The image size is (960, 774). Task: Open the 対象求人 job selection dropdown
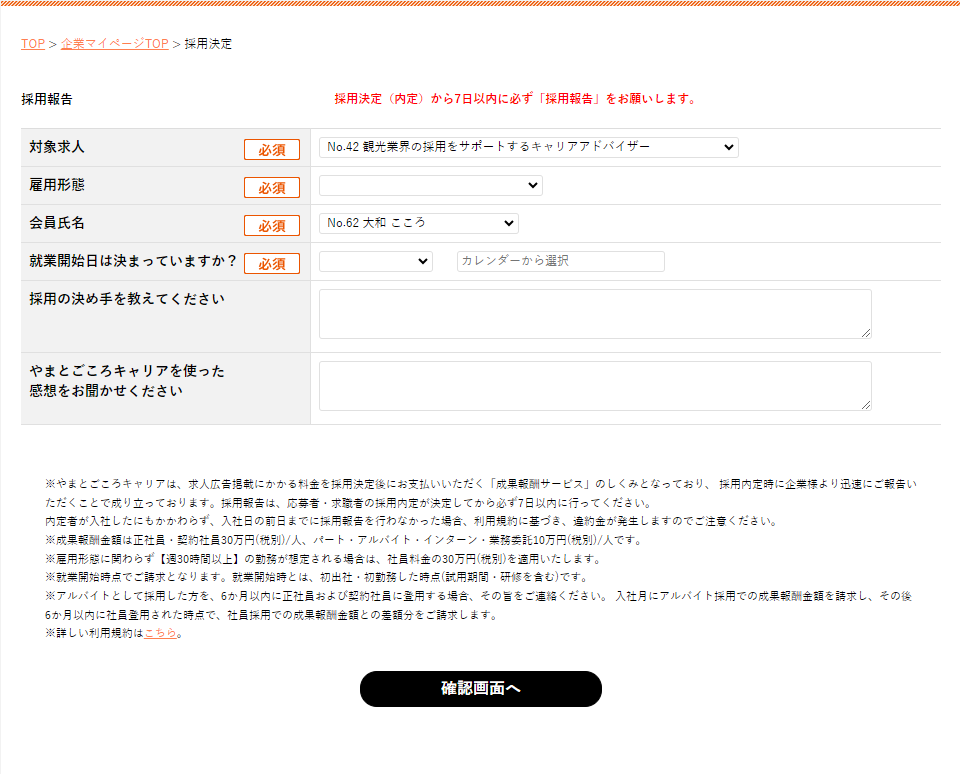[x=528, y=147]
